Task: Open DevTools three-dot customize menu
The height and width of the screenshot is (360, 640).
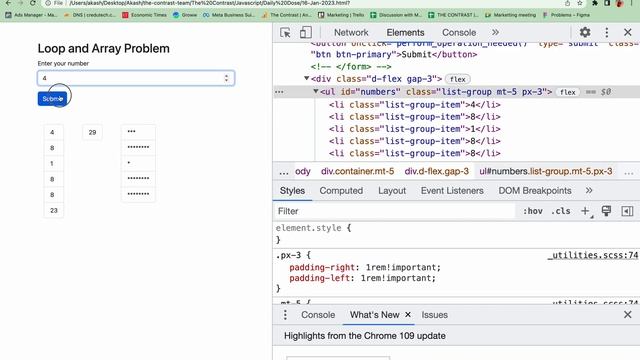Action: coord(607,32)
